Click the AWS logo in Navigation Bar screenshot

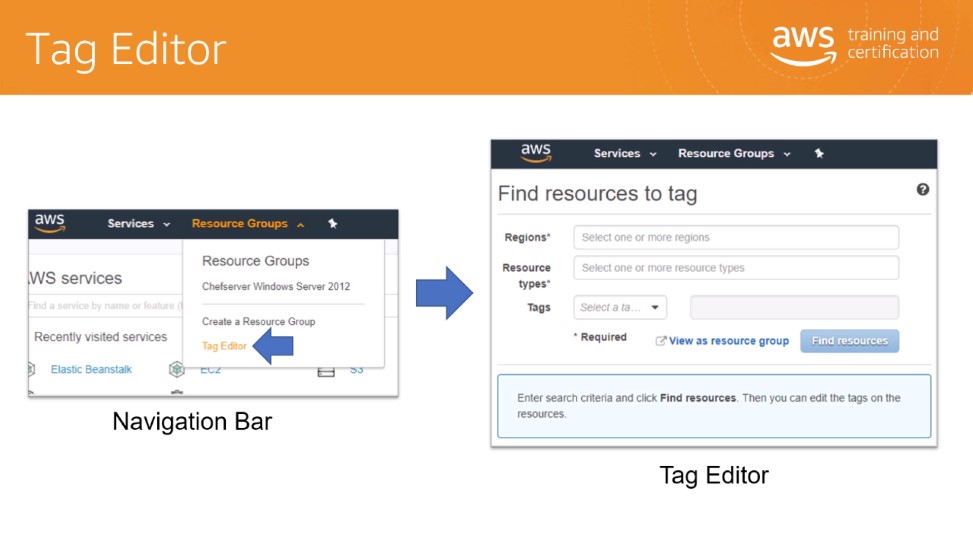click(x=50, y=223)
